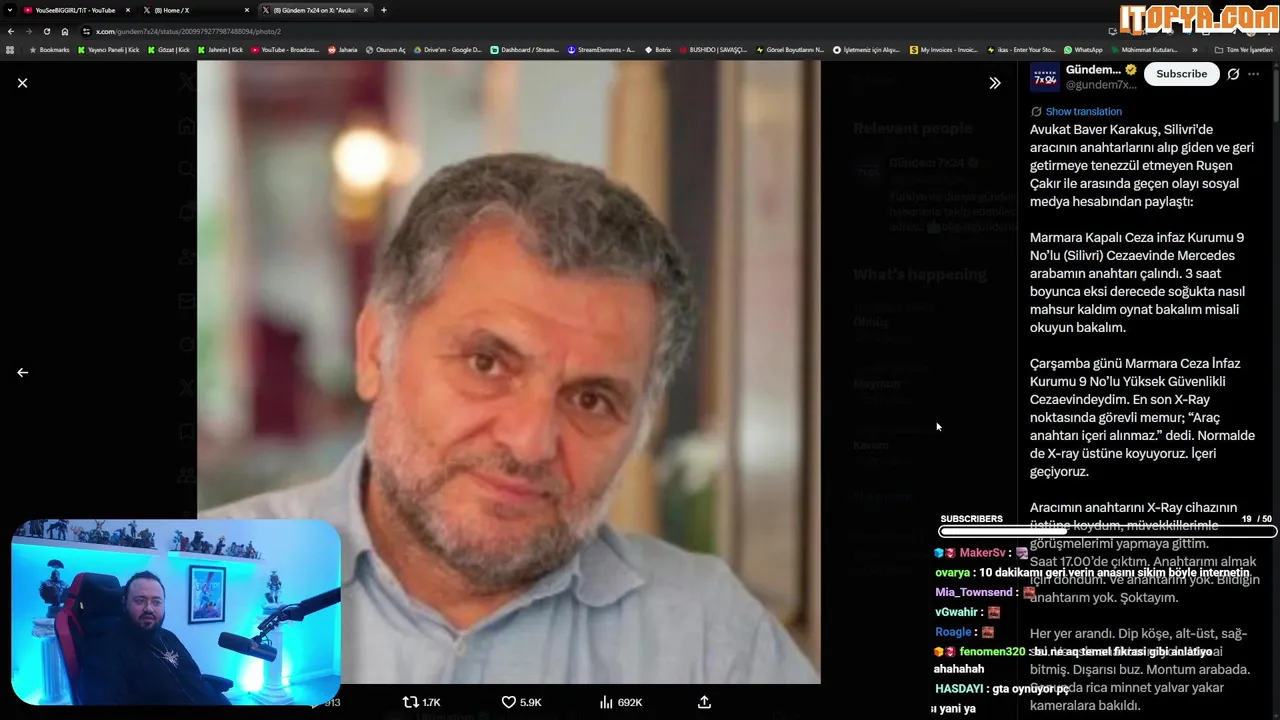Open Yayıncı Paneli | Kick bookmark

[x=109, y=50]
